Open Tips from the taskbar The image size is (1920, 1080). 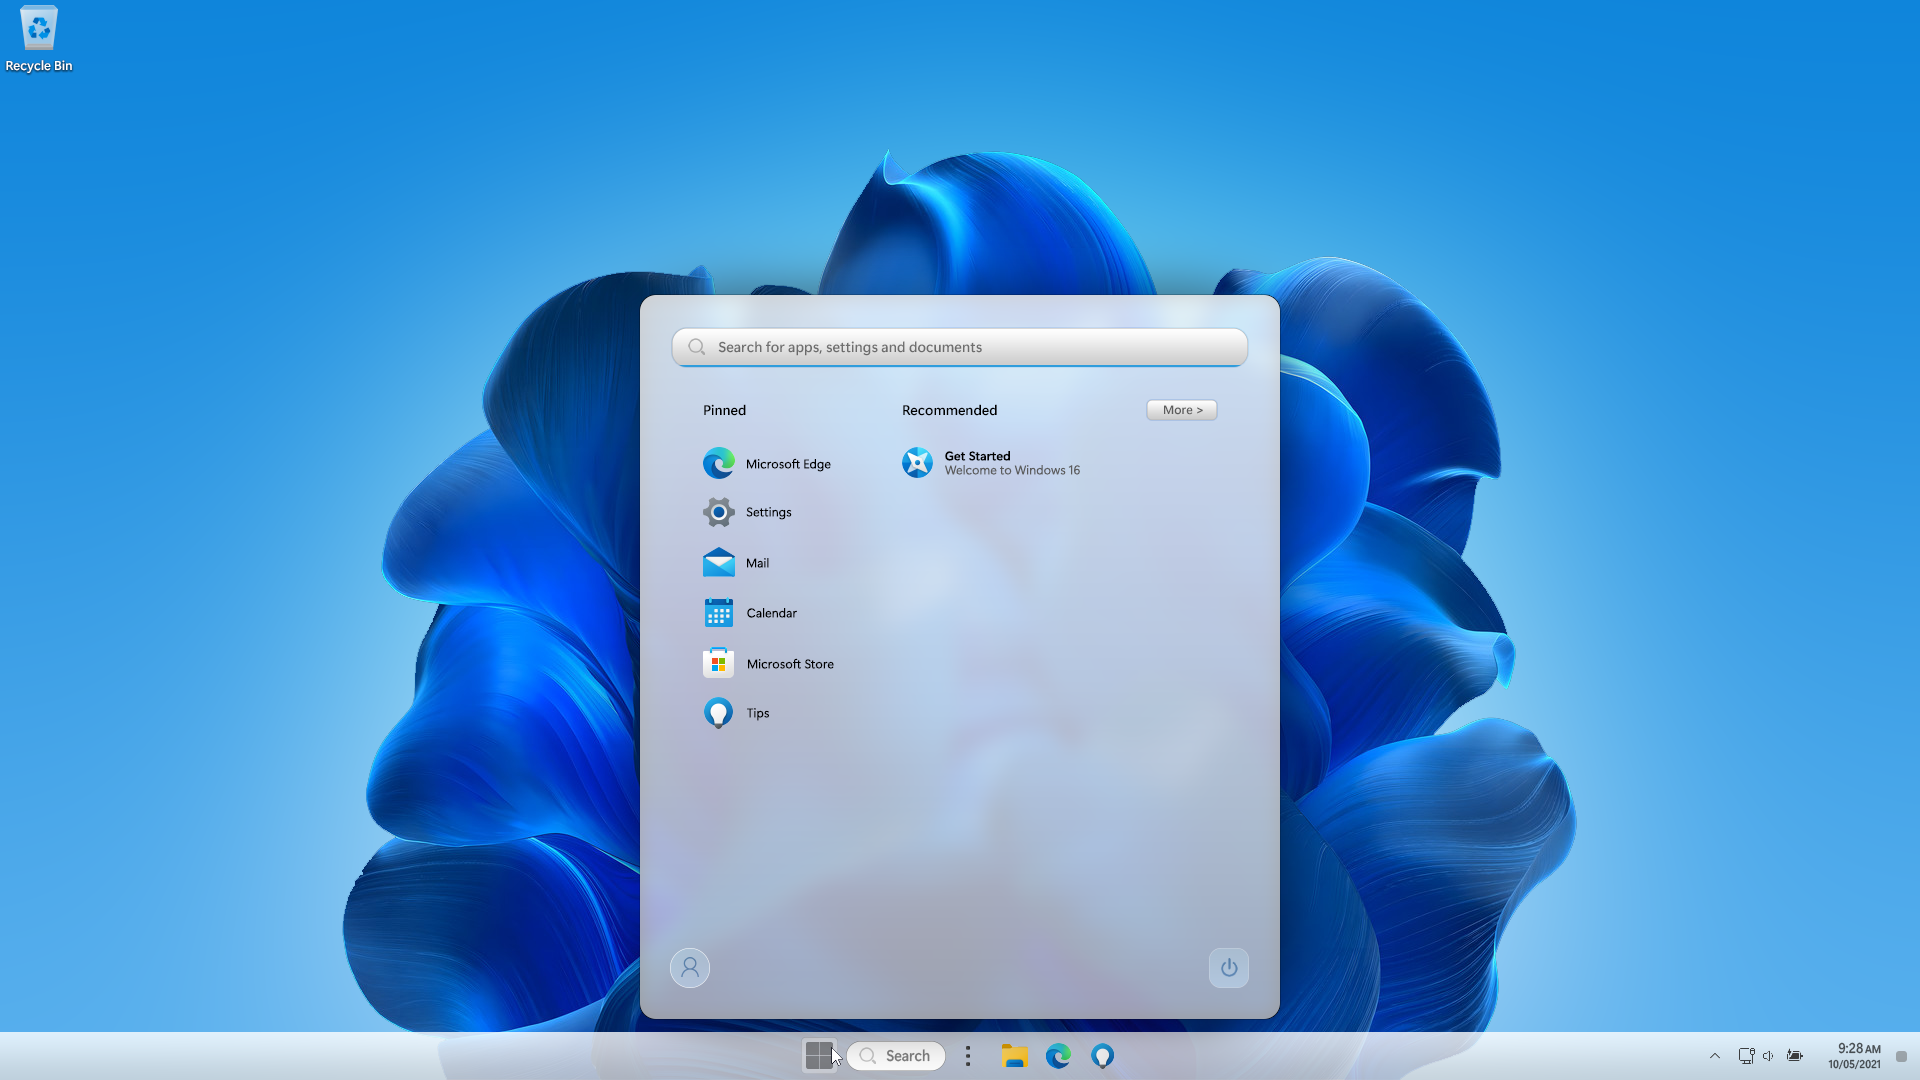1102,1056
